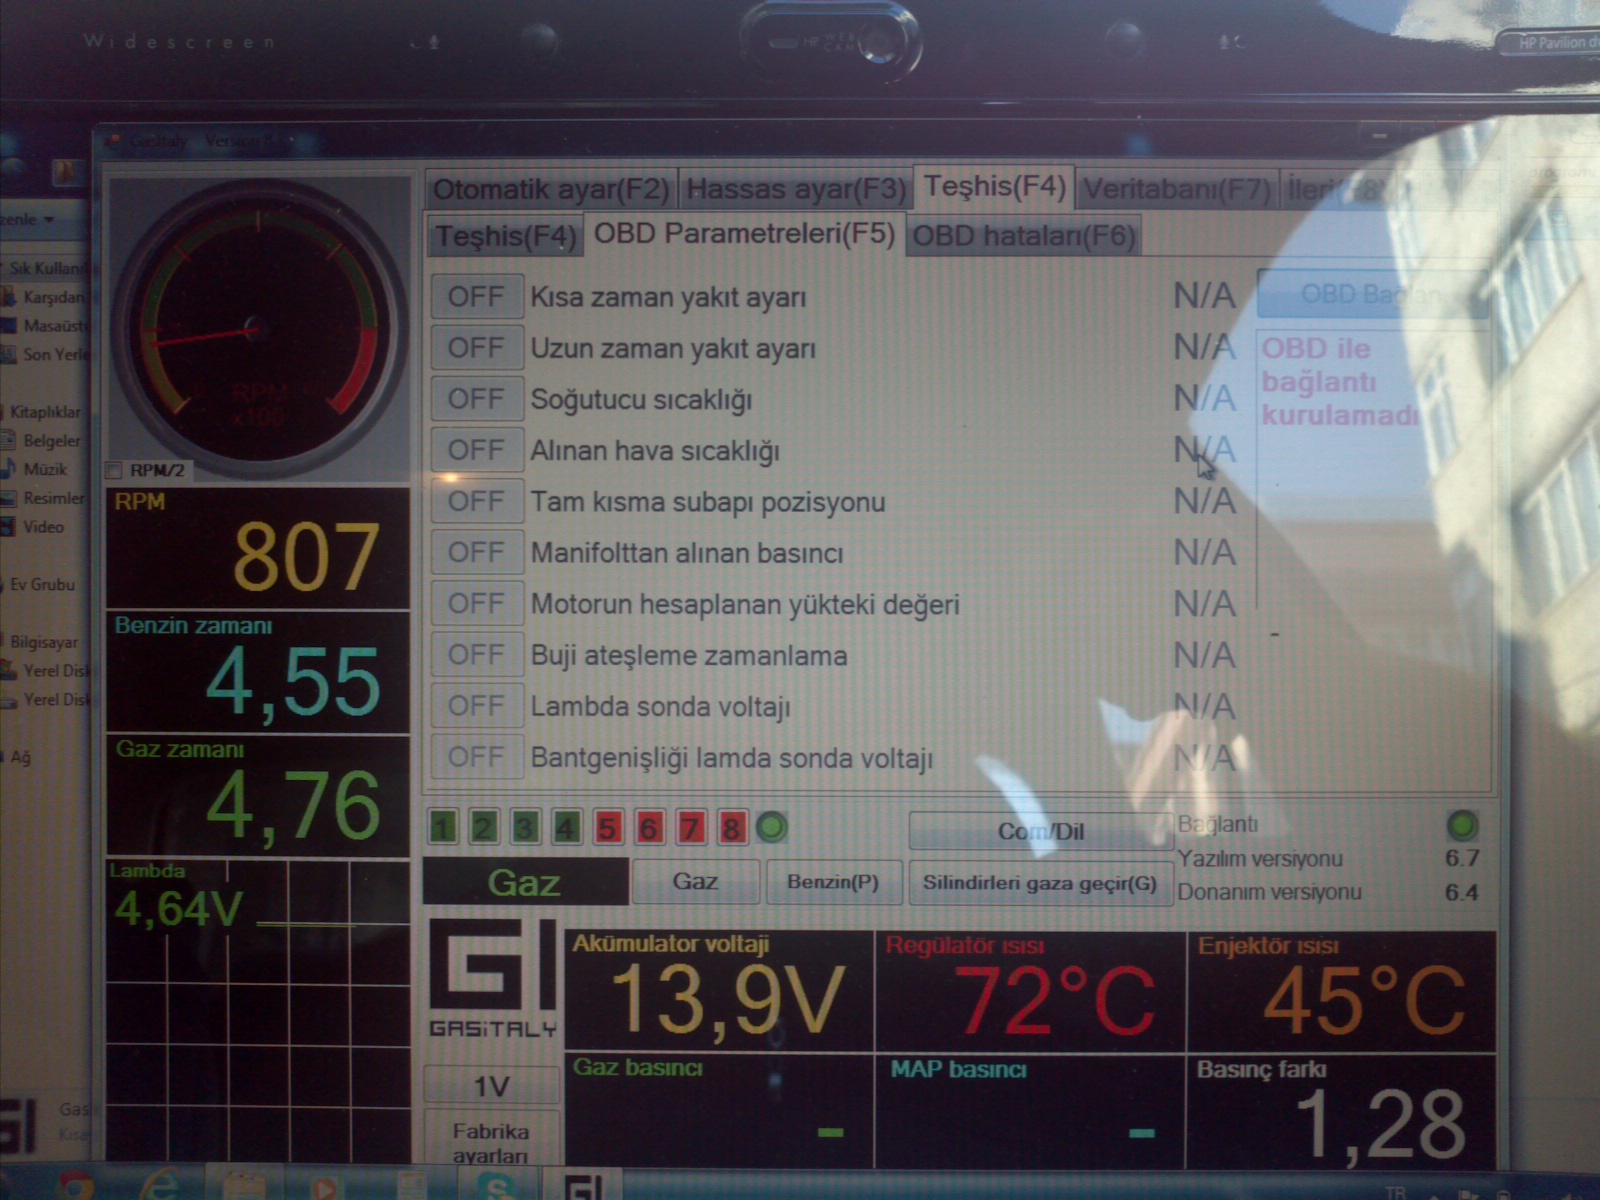
Task: Switch to petrol with Benzin(P) button
Action: (833, 882)
